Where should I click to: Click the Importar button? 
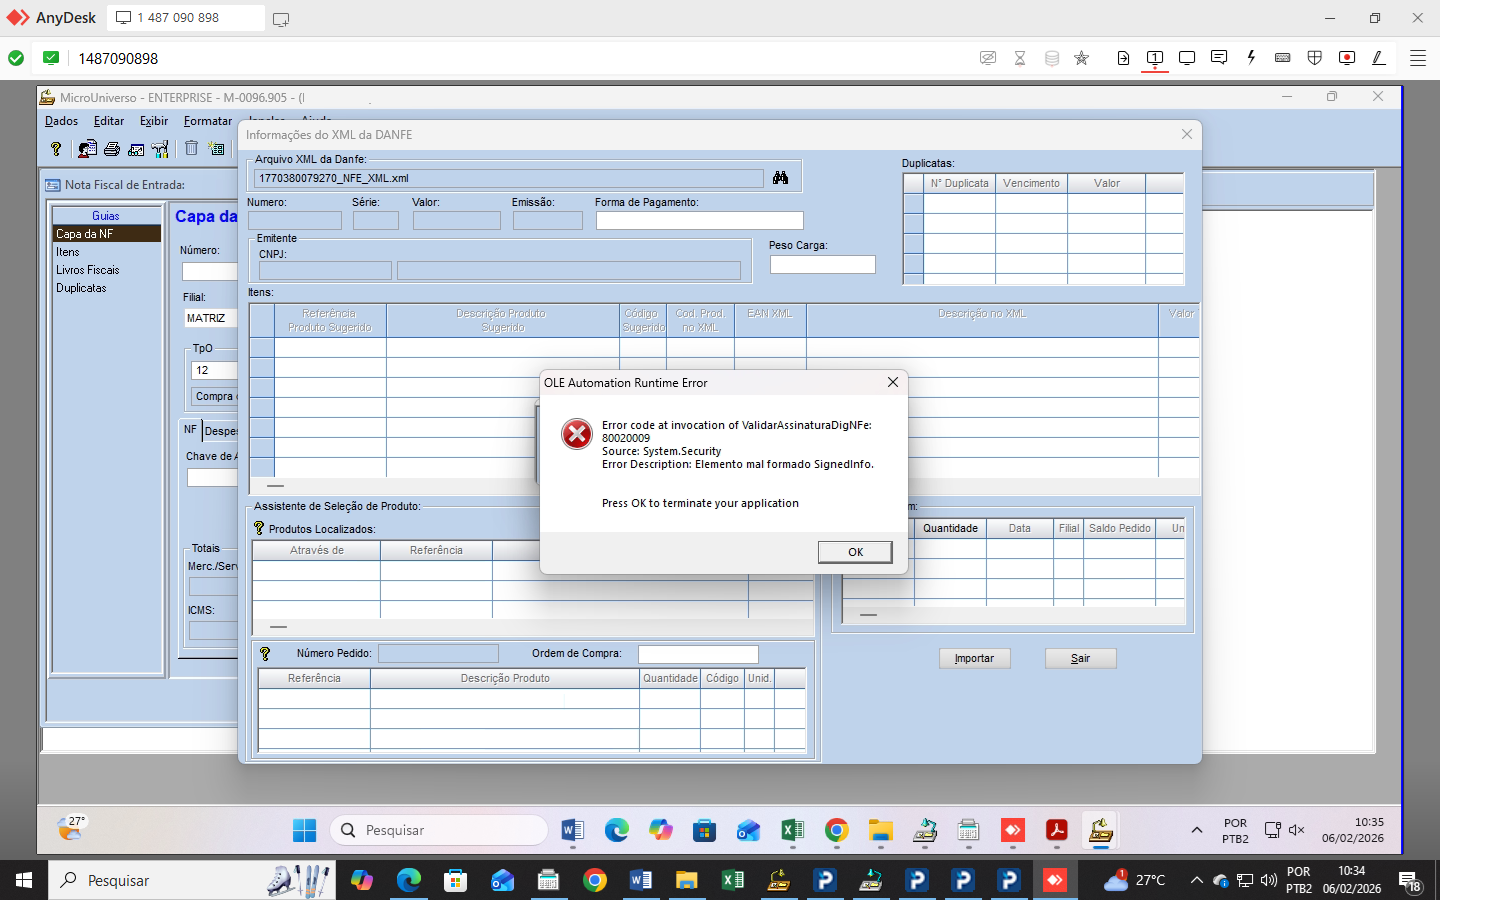(x=974, y=658)
